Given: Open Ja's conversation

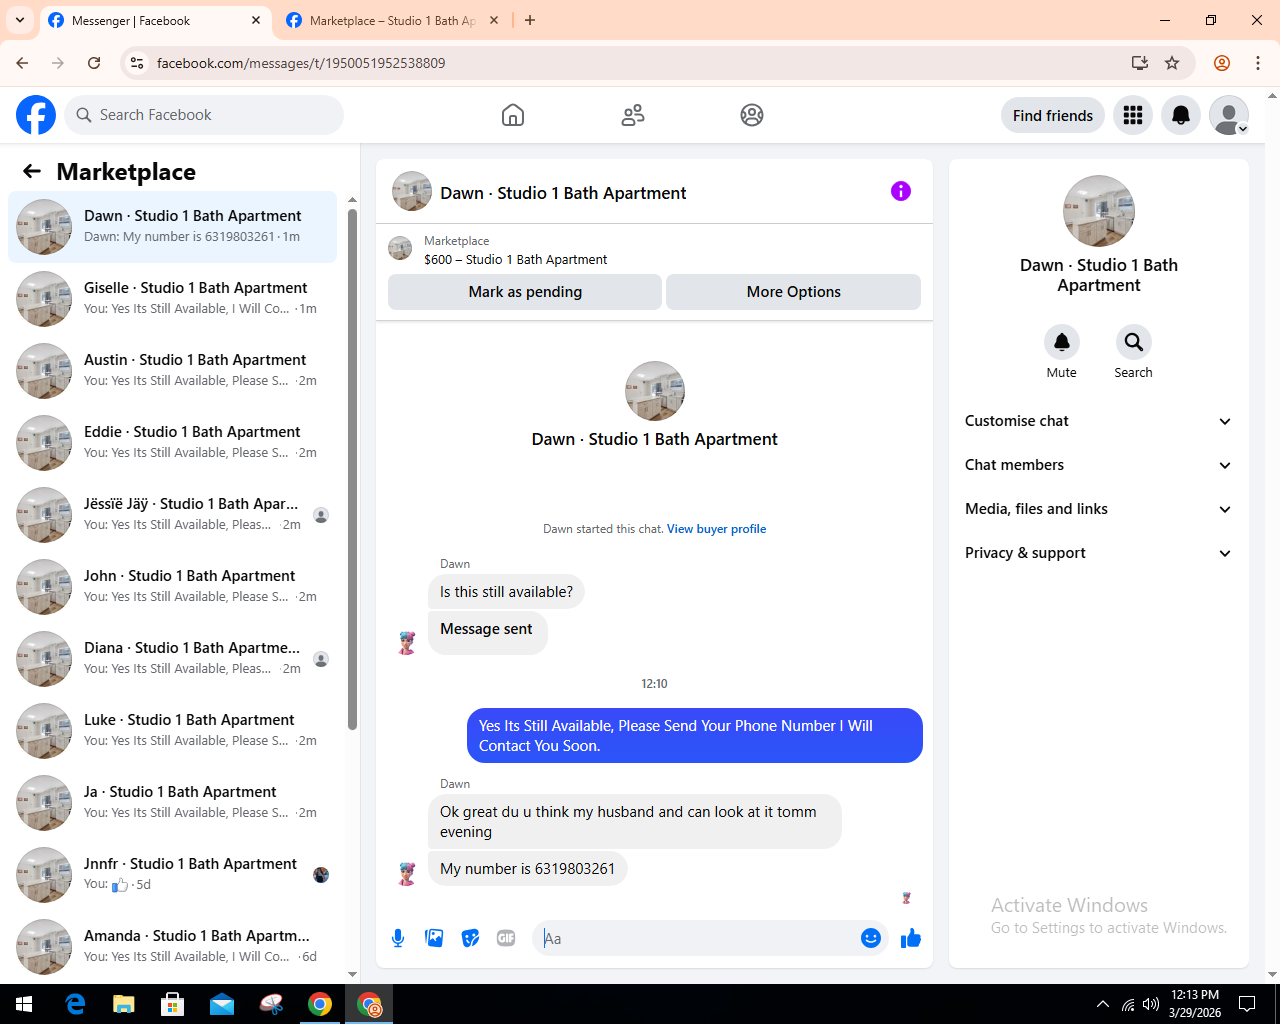Looking at the screenshot, I should (173, 803).
